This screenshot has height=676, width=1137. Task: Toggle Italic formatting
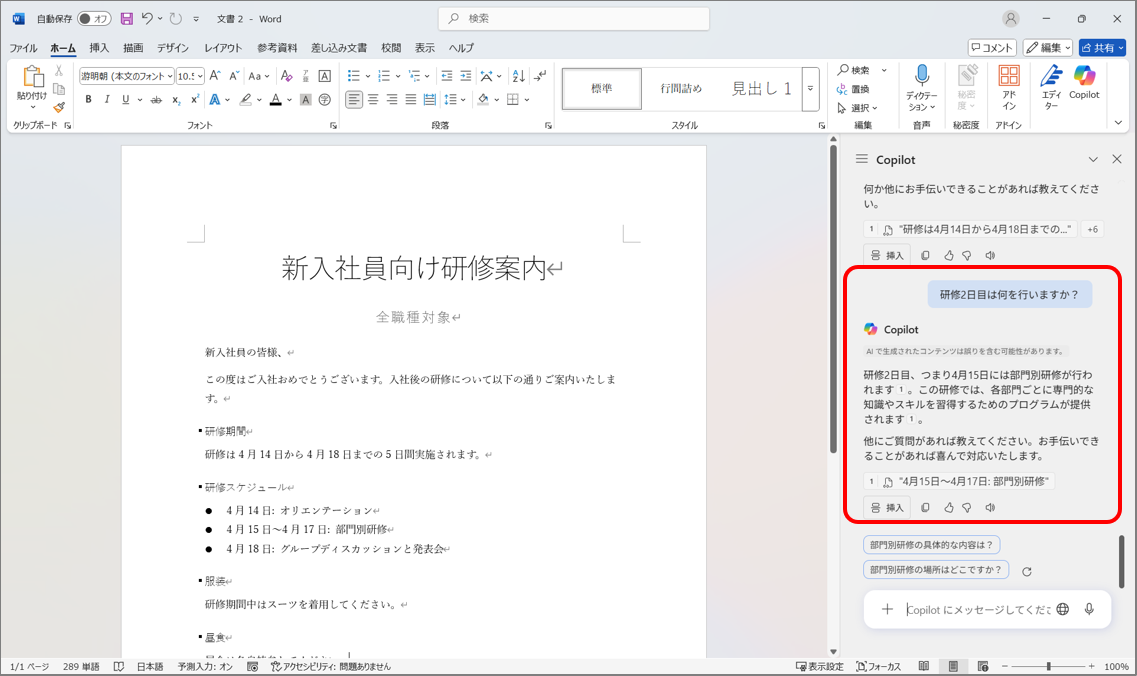107,99
